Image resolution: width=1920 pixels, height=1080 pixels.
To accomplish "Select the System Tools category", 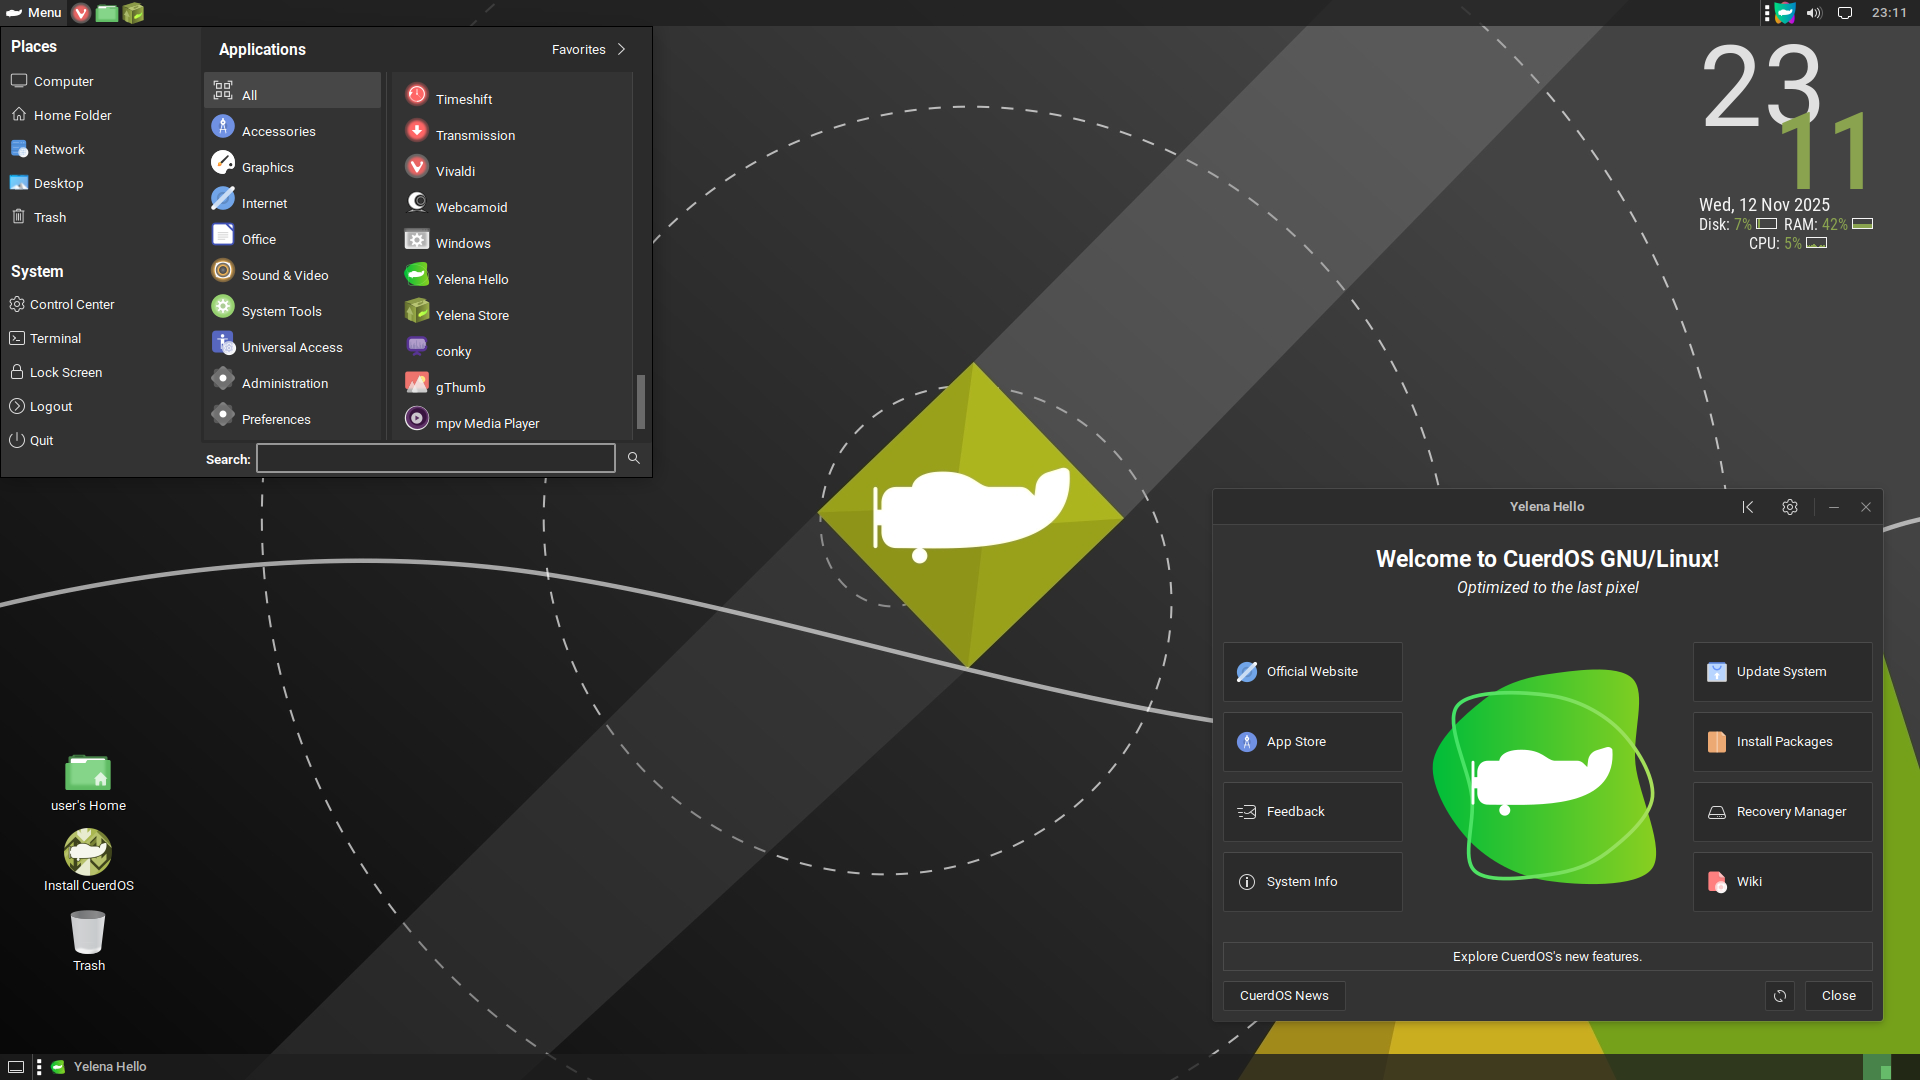I will tap(281, 311).
